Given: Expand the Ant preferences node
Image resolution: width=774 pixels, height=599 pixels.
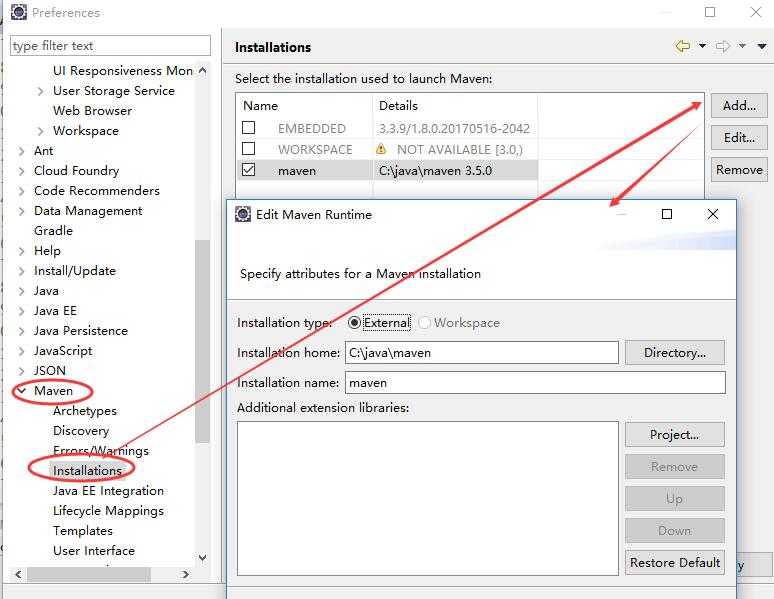Looking at the screenshot, I should [x=21, y=151].
